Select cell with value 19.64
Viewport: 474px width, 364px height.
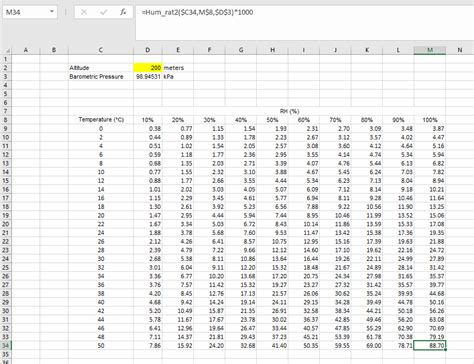(x=209, y=328)
